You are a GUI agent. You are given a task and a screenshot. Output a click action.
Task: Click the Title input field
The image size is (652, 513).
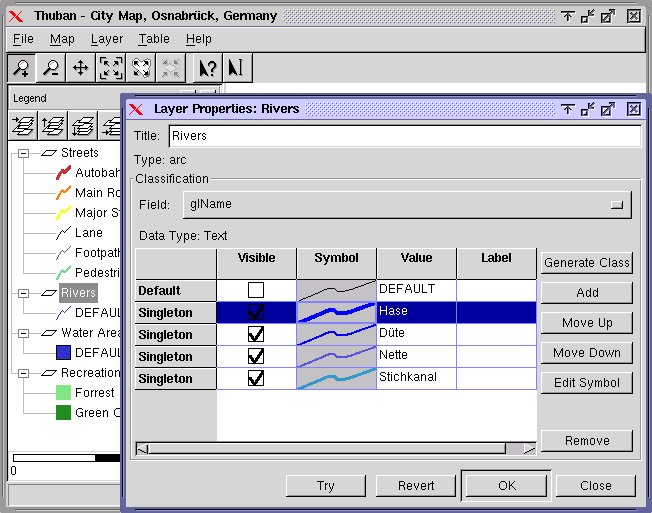click(405, 136)
